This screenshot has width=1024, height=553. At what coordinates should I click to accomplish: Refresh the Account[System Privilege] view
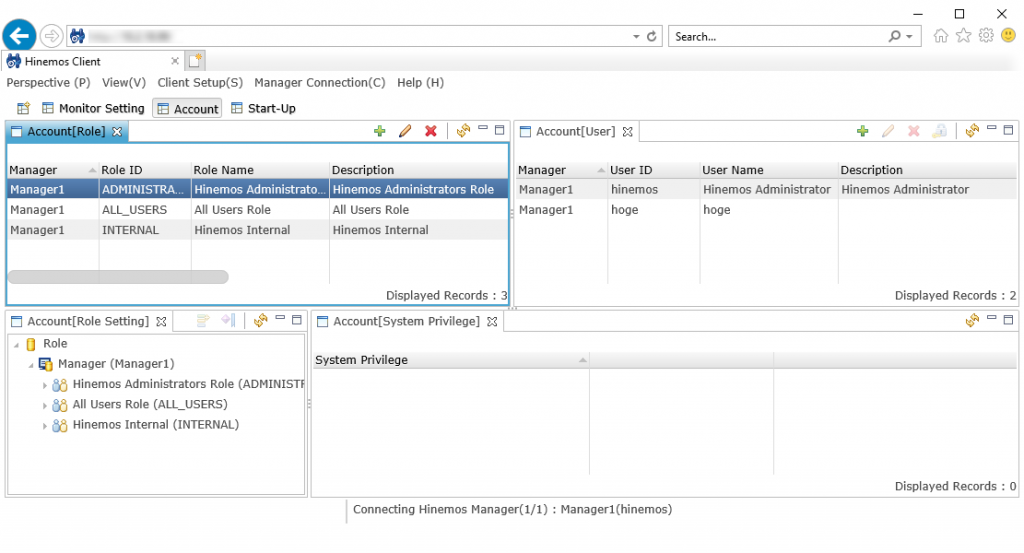click(x=972, y=321)
